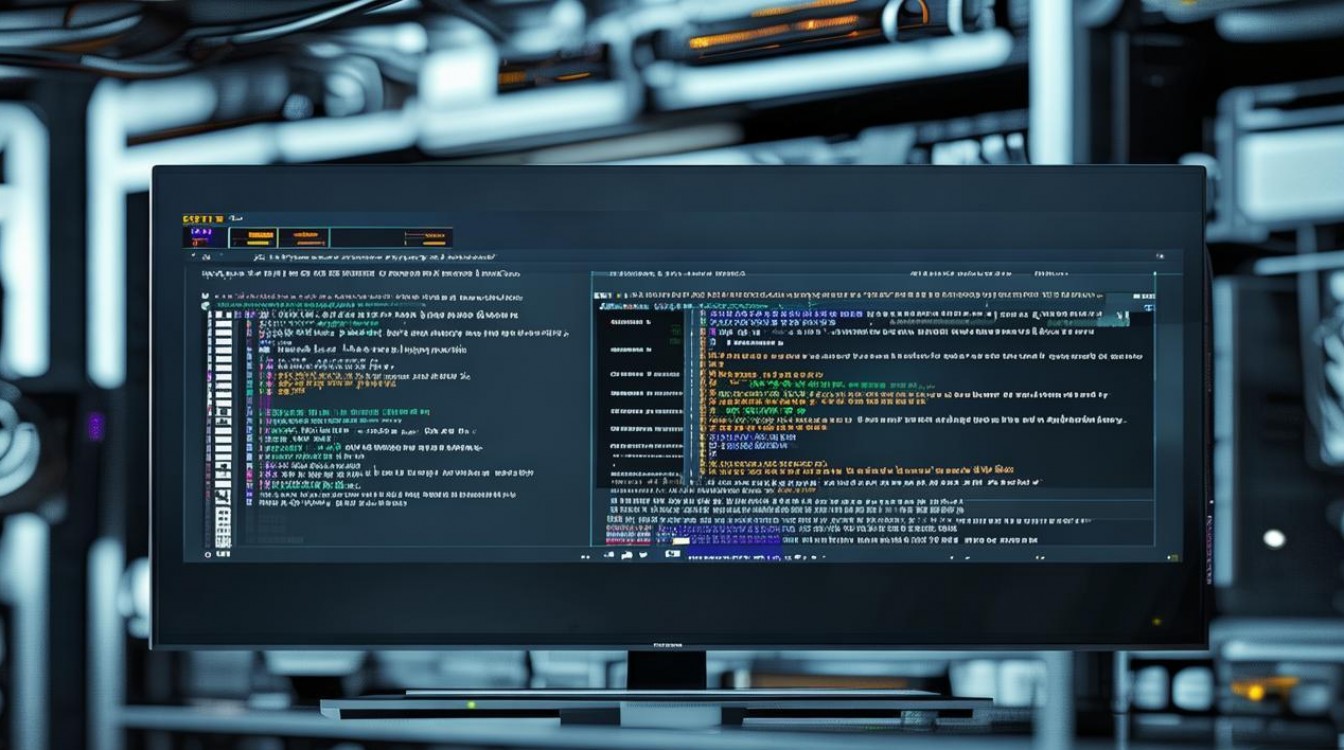Toggle the first white gutter box in left panel
This screenshot has height=750, width=1344.
222,317
